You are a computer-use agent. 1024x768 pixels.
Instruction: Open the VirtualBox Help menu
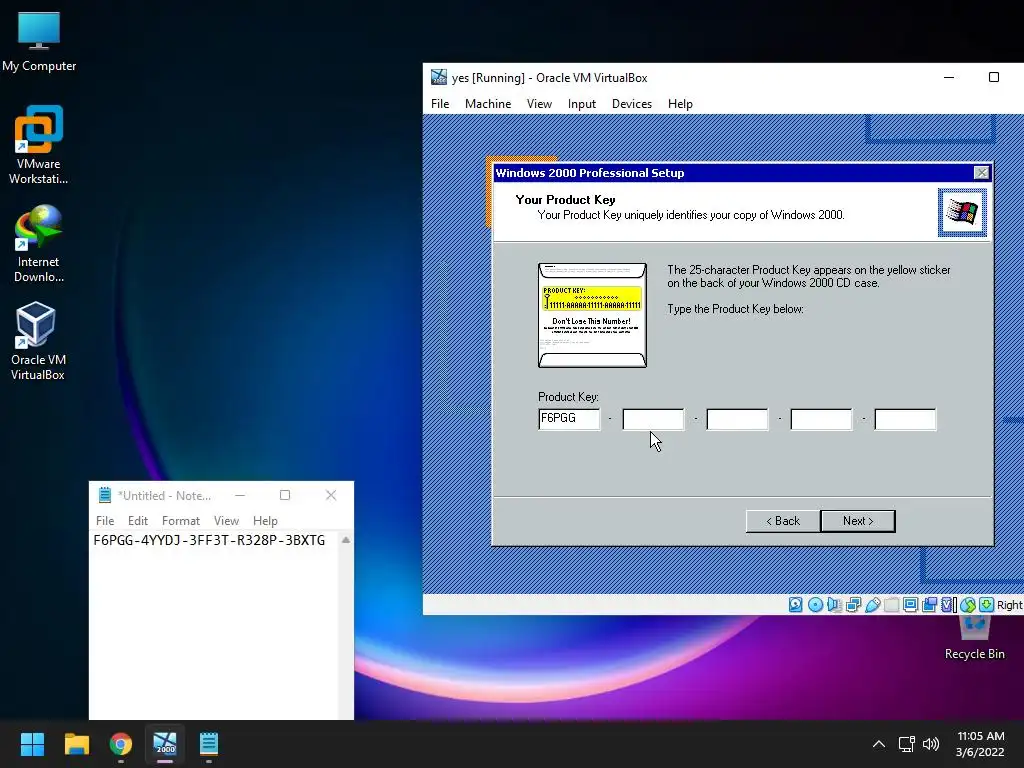pos(680,104)
